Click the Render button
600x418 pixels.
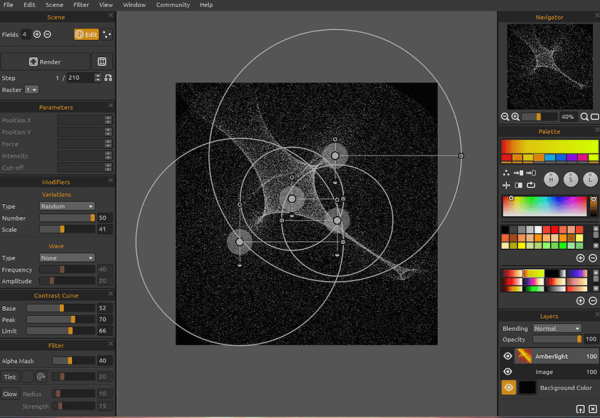(45, 62)
